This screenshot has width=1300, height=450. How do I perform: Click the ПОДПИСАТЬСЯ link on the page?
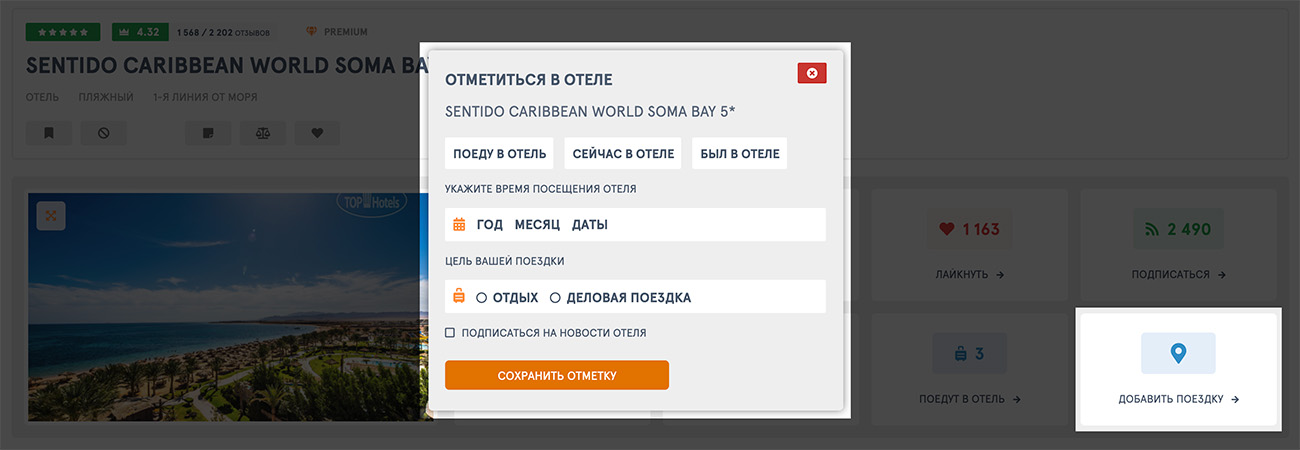[x=1179, y=274]
